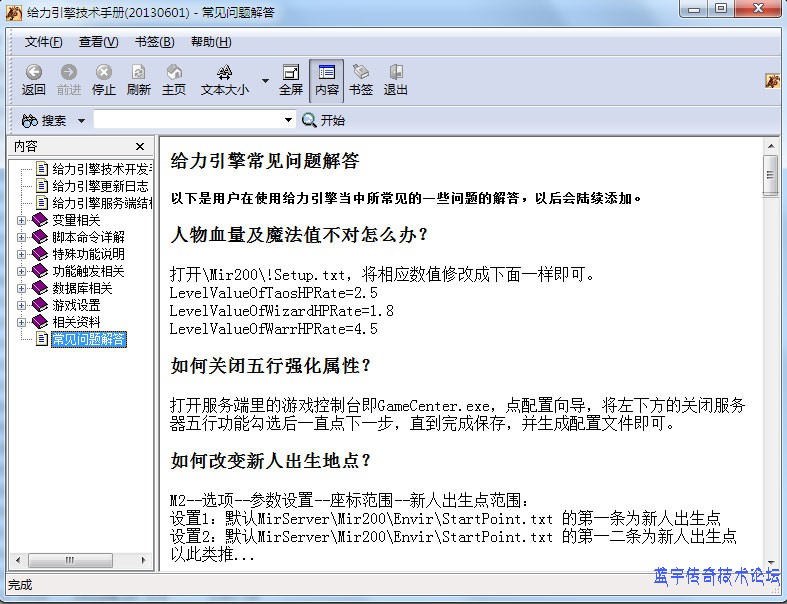The height and width of the screenshot is (604, 787).
Task: Expand the 脚本命令详解 tree node
Action: (22, 237)
